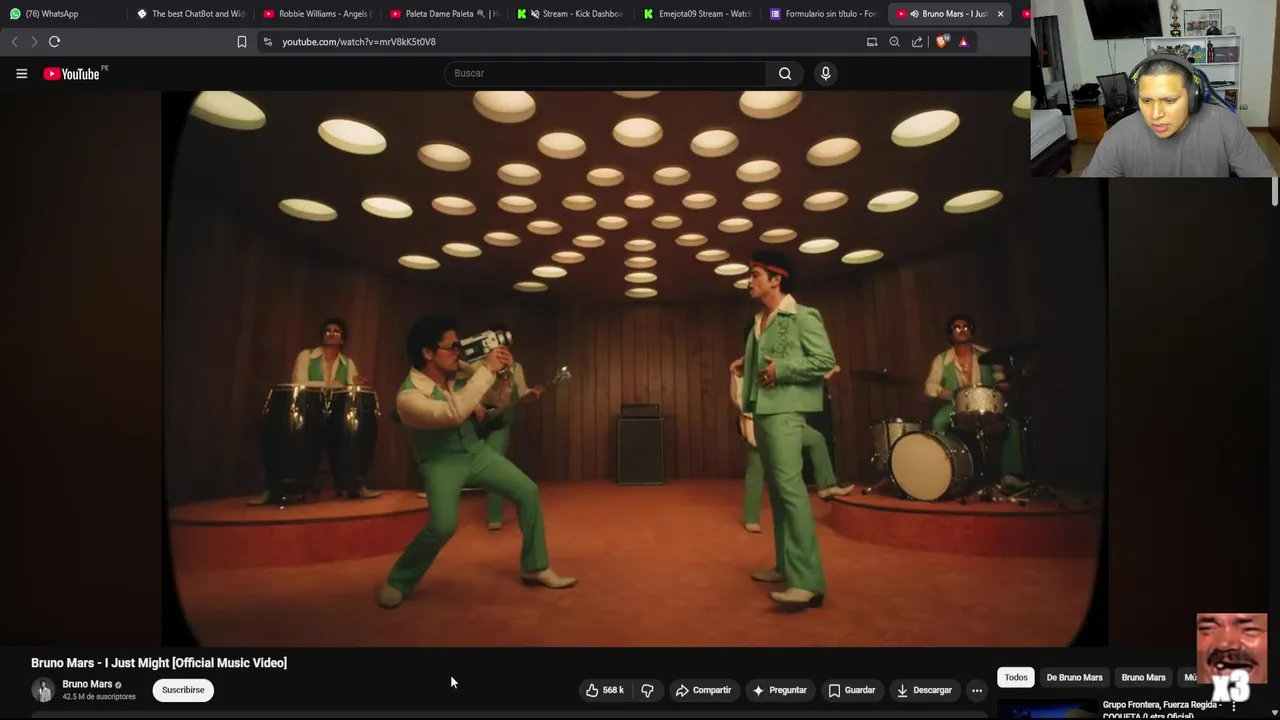Screen dimensions: 1280x720
Task: Click the video player to pause
Action: (x=635, y=368)
